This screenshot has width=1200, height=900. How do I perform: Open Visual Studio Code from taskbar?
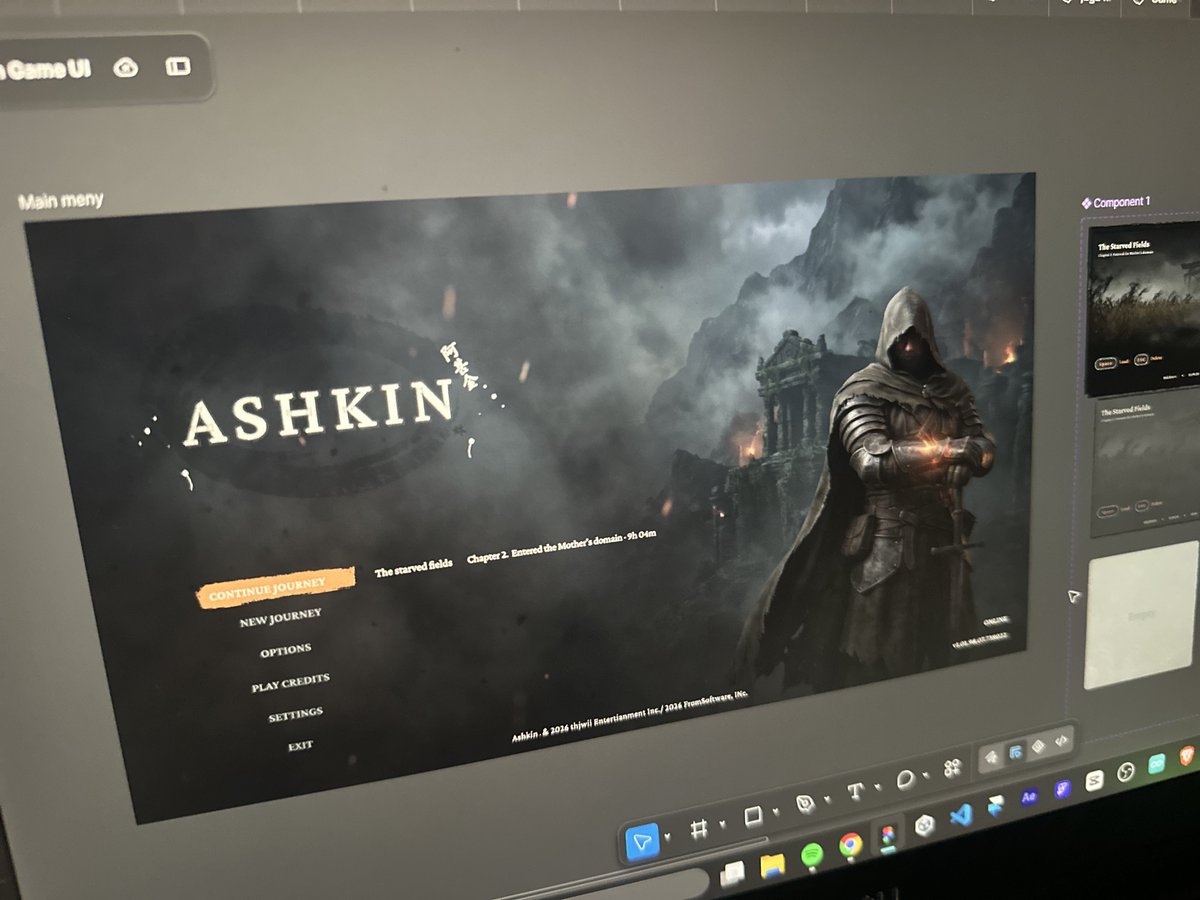coord(961,815)
